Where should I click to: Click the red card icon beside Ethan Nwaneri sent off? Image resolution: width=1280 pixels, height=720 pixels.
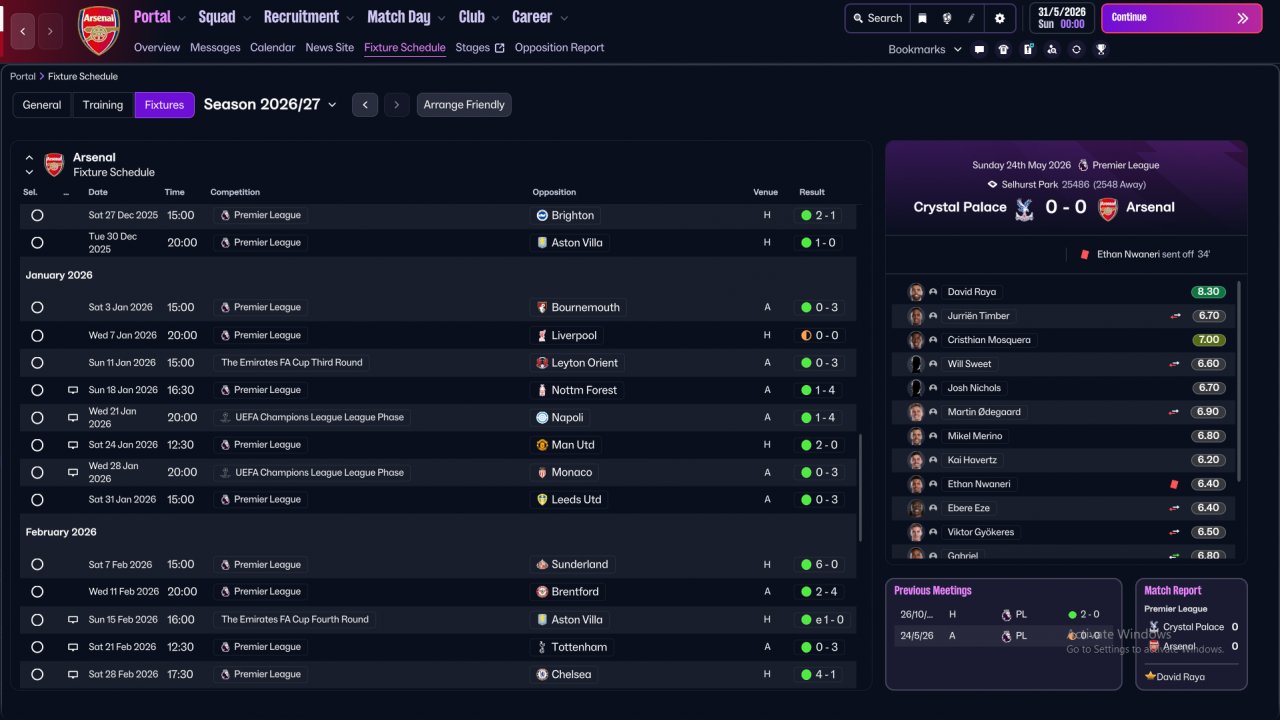pyautogui.click(x=1084, y=255)
